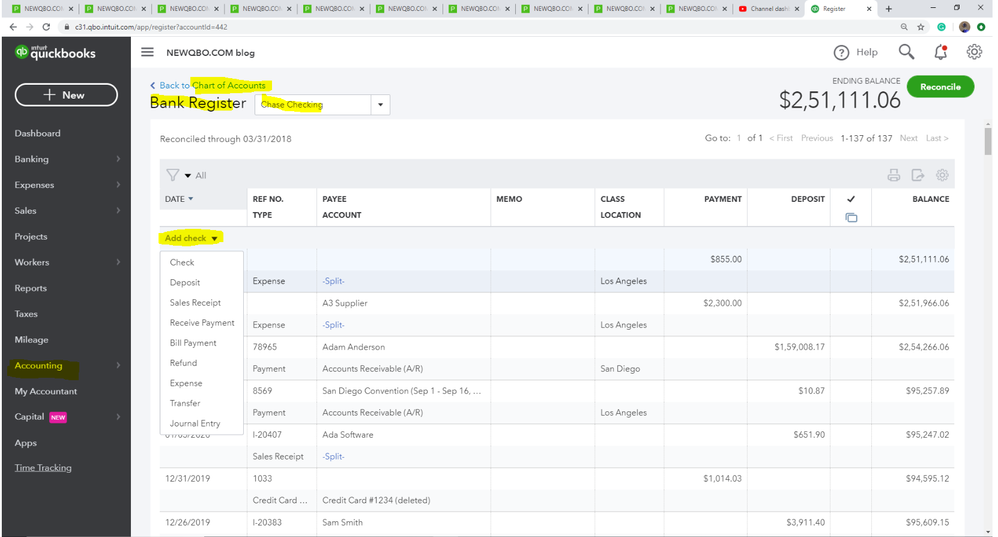Open the Chase Checking account dropdown
Image resolution: width=998 pixels, height=537 pixels.
380,104
